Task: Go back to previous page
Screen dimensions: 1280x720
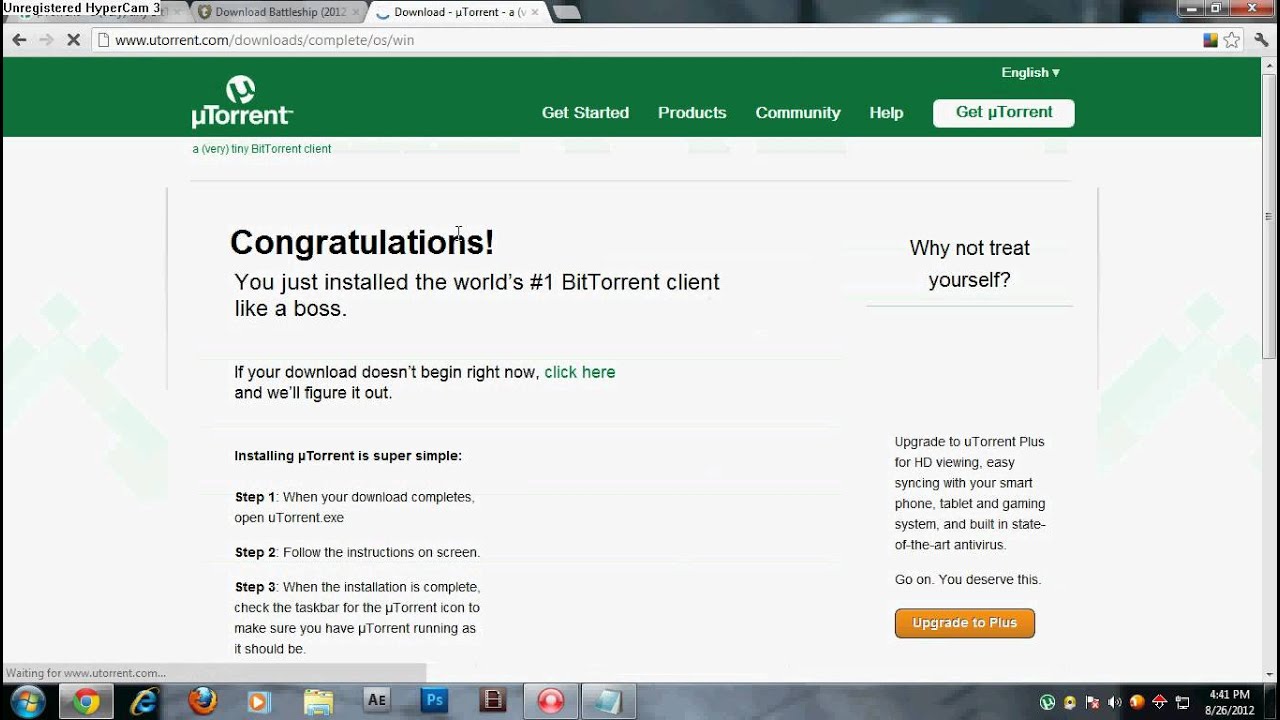Action: (19, 40)
